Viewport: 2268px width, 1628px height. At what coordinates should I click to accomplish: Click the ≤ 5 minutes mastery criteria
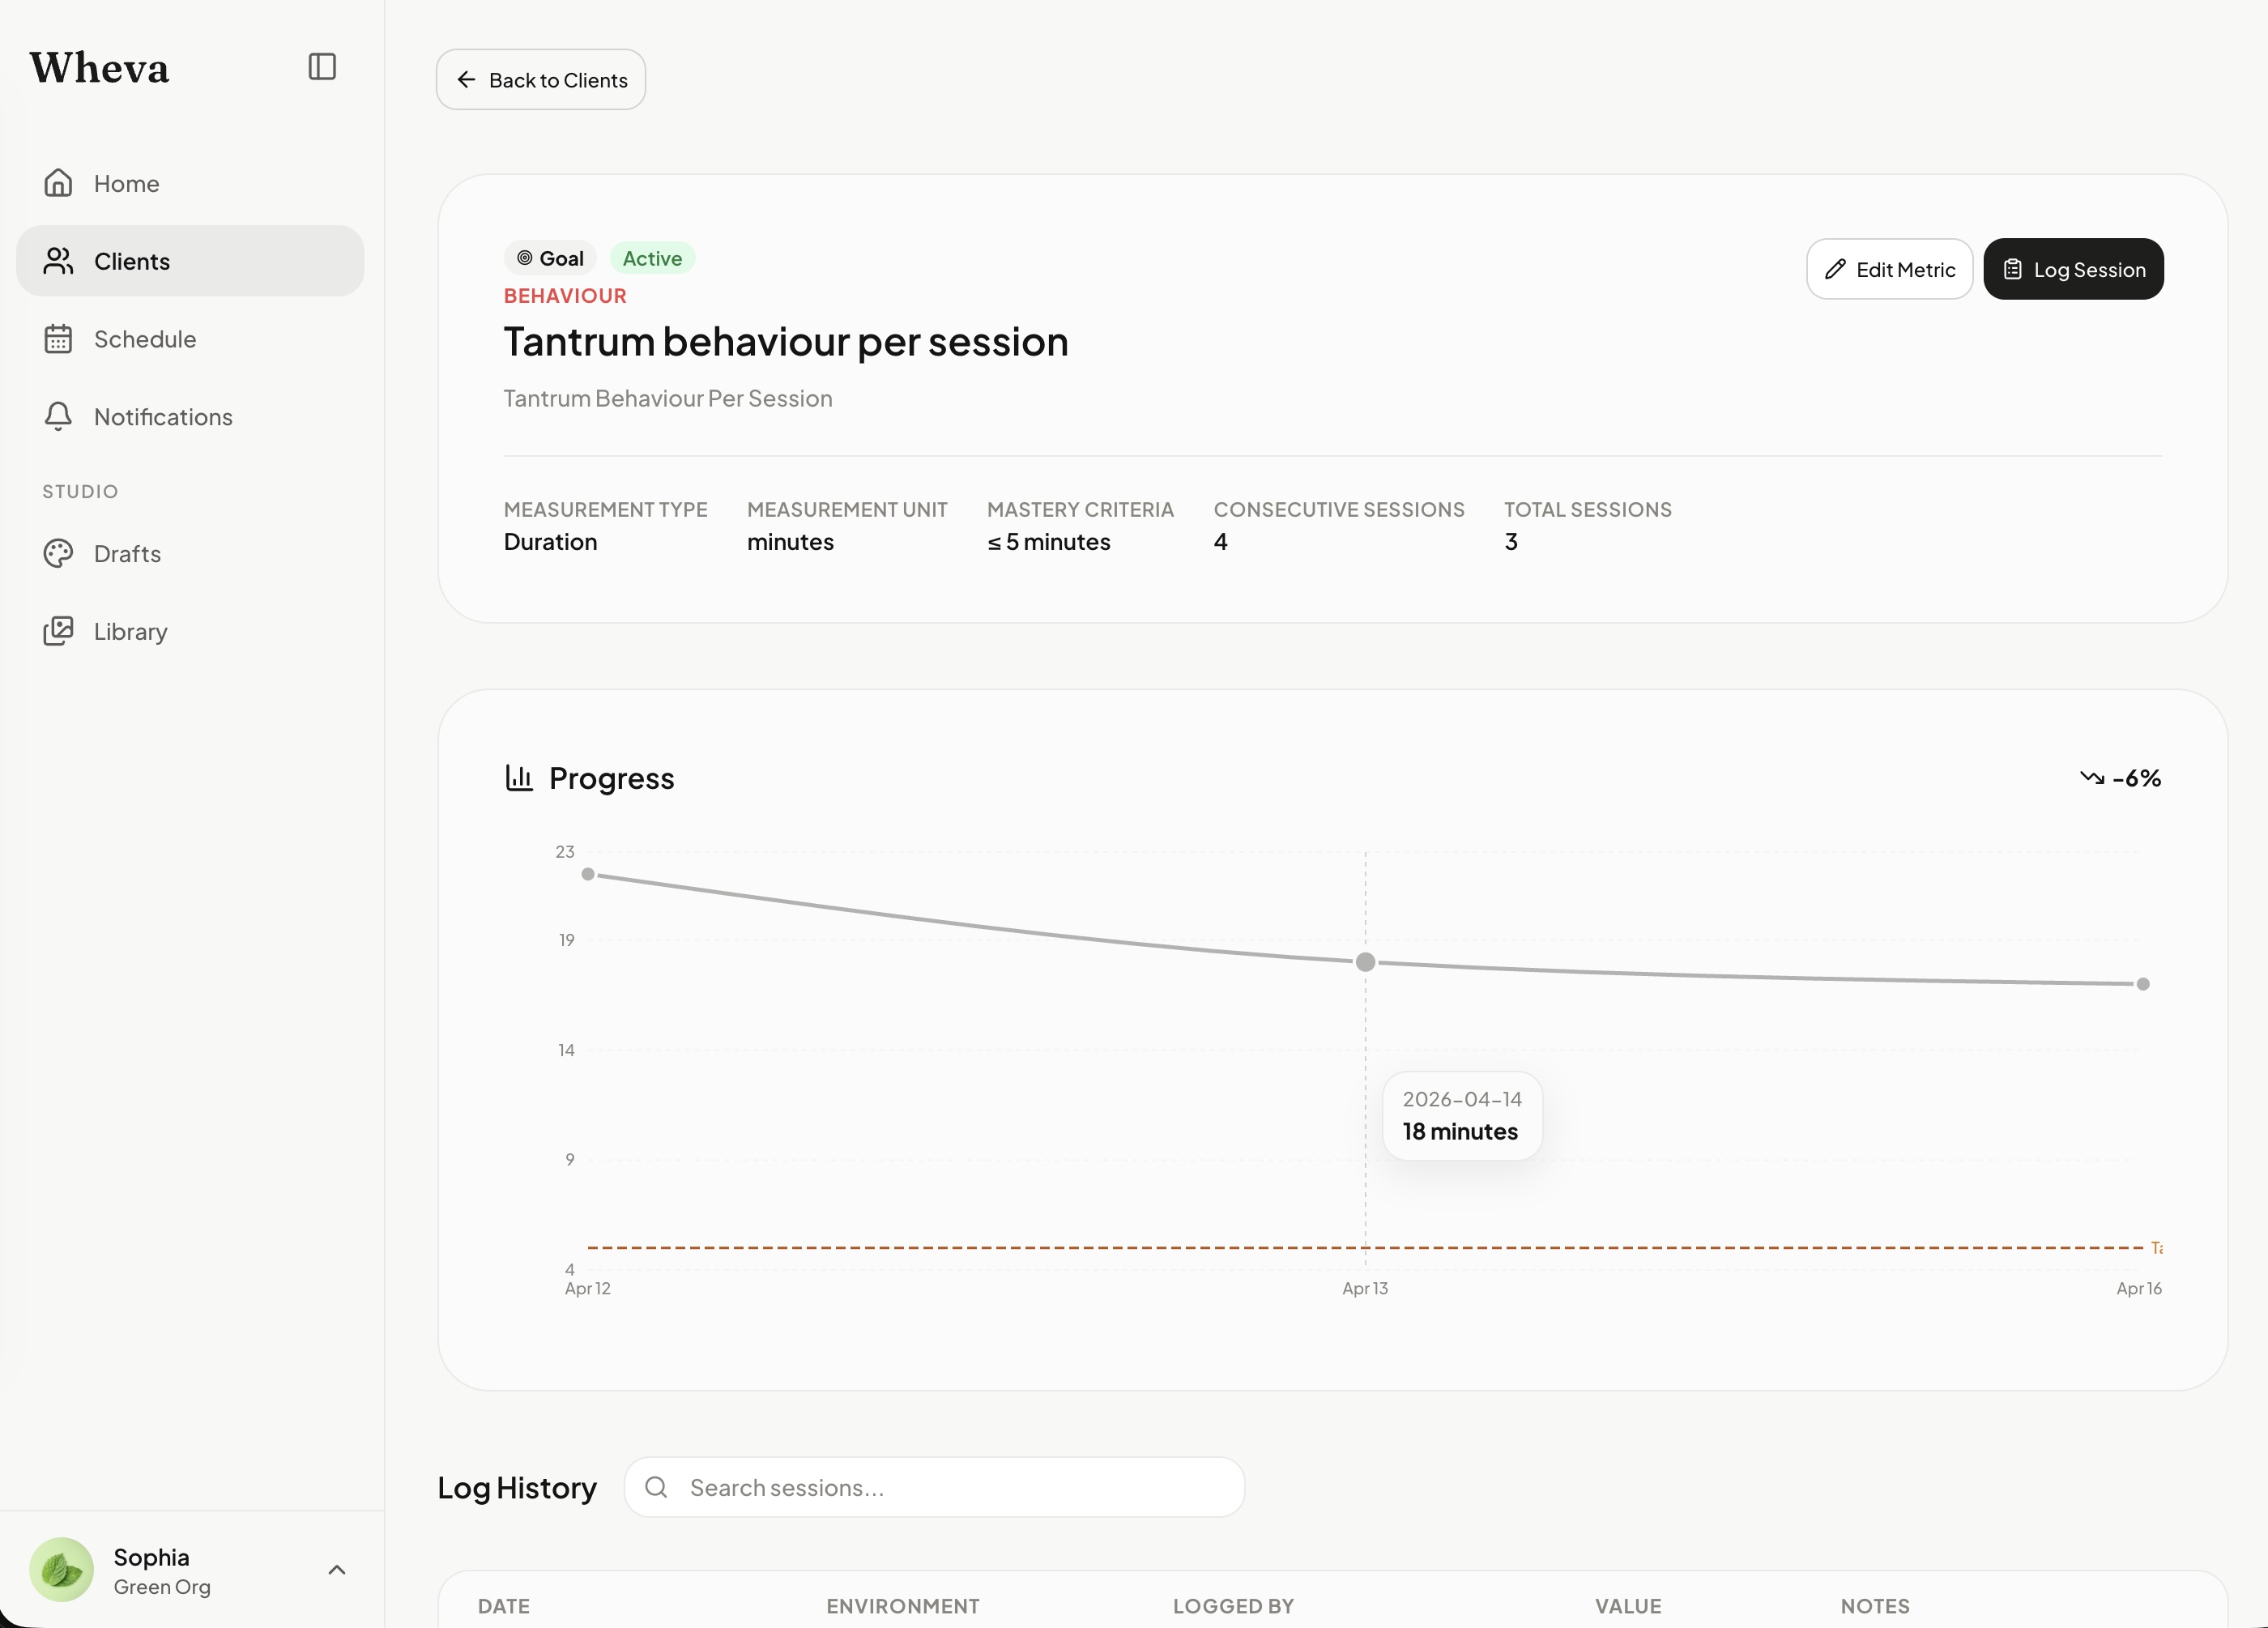1048,542
